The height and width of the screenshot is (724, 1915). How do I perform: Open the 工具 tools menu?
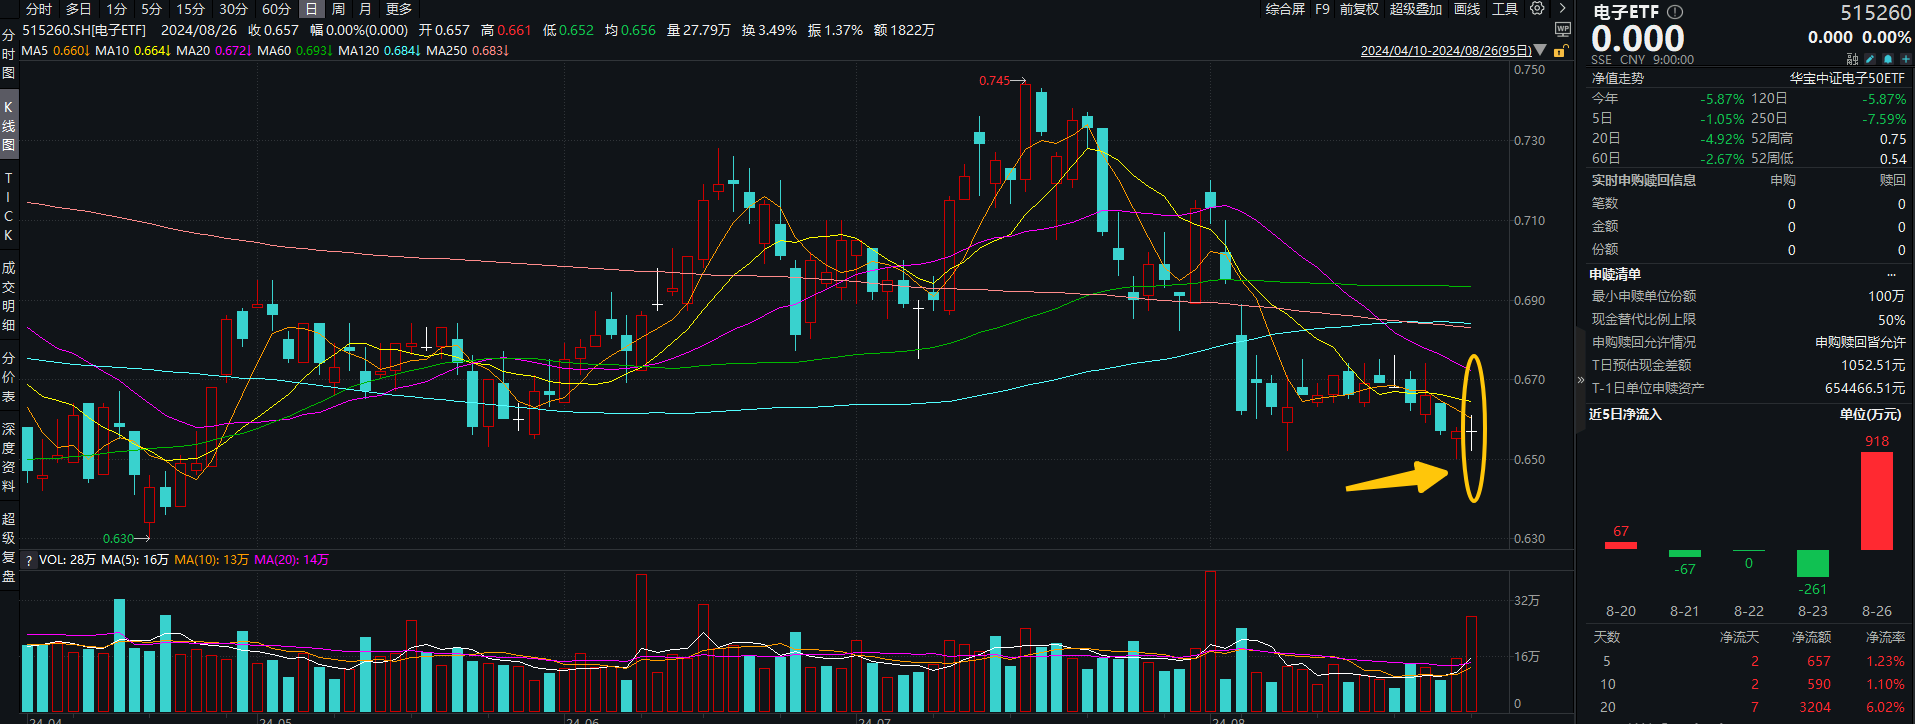[x=1504, y=9]
